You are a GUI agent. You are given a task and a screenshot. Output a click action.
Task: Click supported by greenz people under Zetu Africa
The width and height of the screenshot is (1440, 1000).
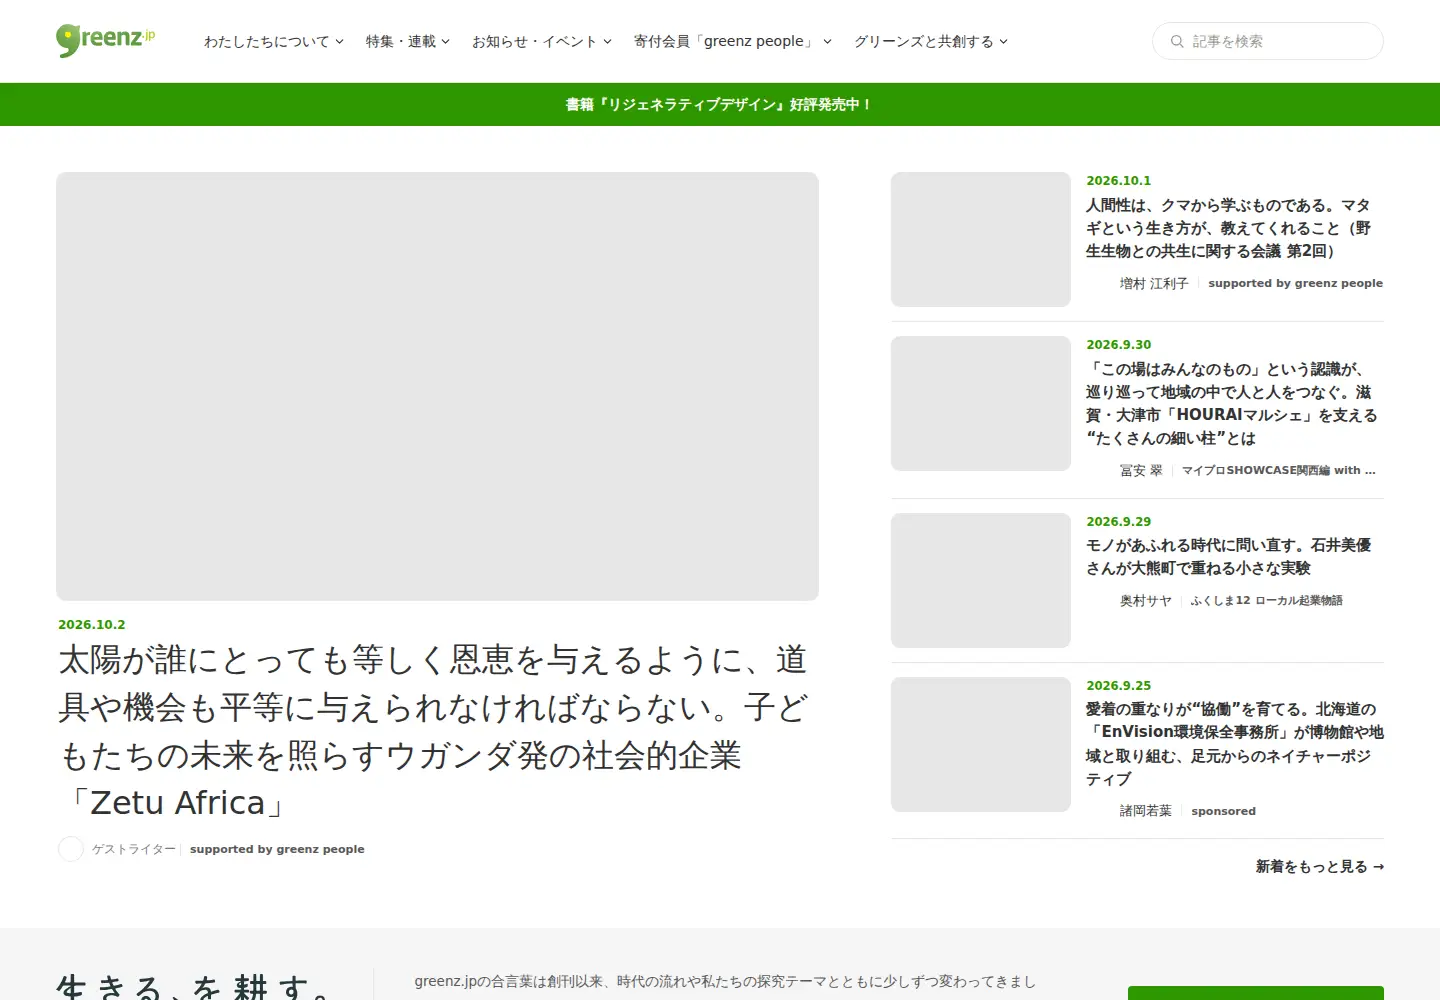pyautogui.click(x=277, y=849)
